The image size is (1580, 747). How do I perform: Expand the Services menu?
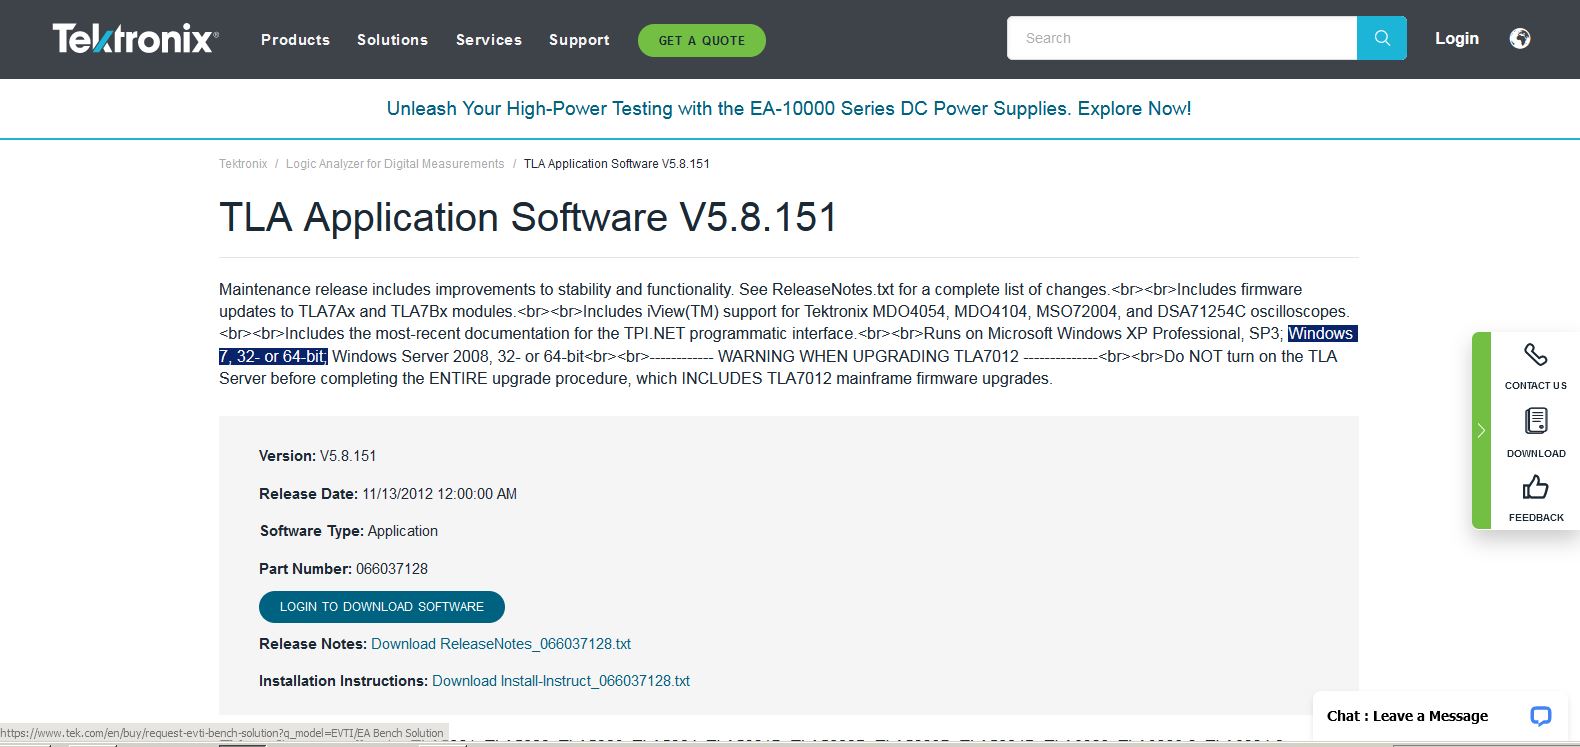488,40
